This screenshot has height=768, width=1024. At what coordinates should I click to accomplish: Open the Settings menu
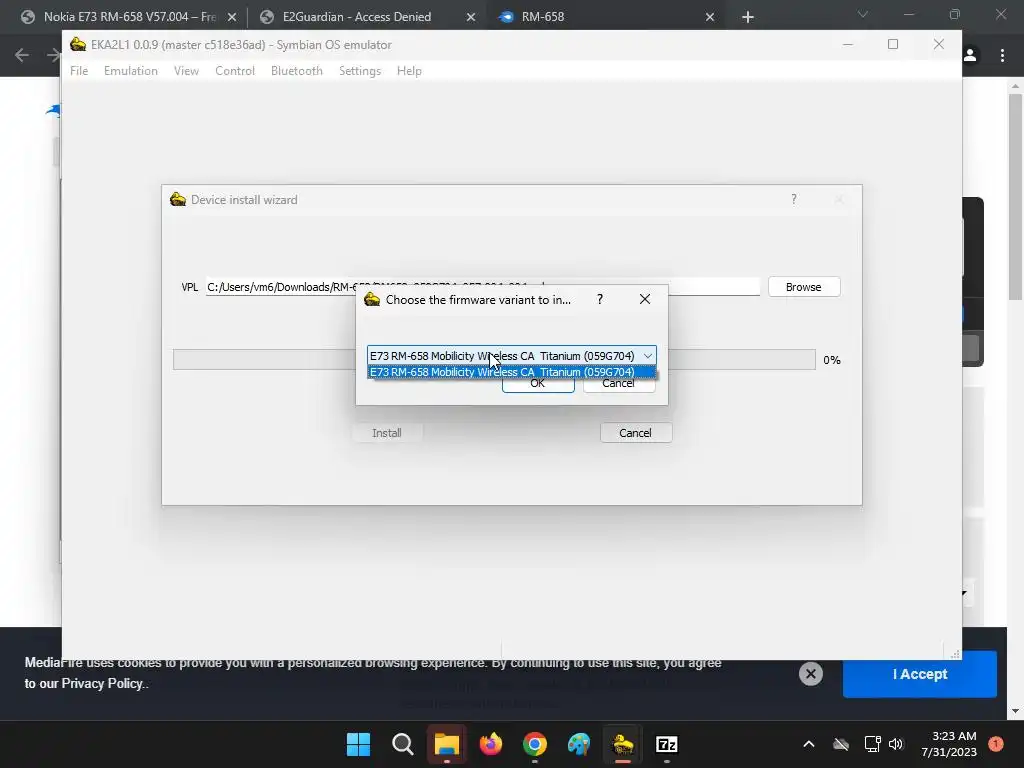point(360,71)
